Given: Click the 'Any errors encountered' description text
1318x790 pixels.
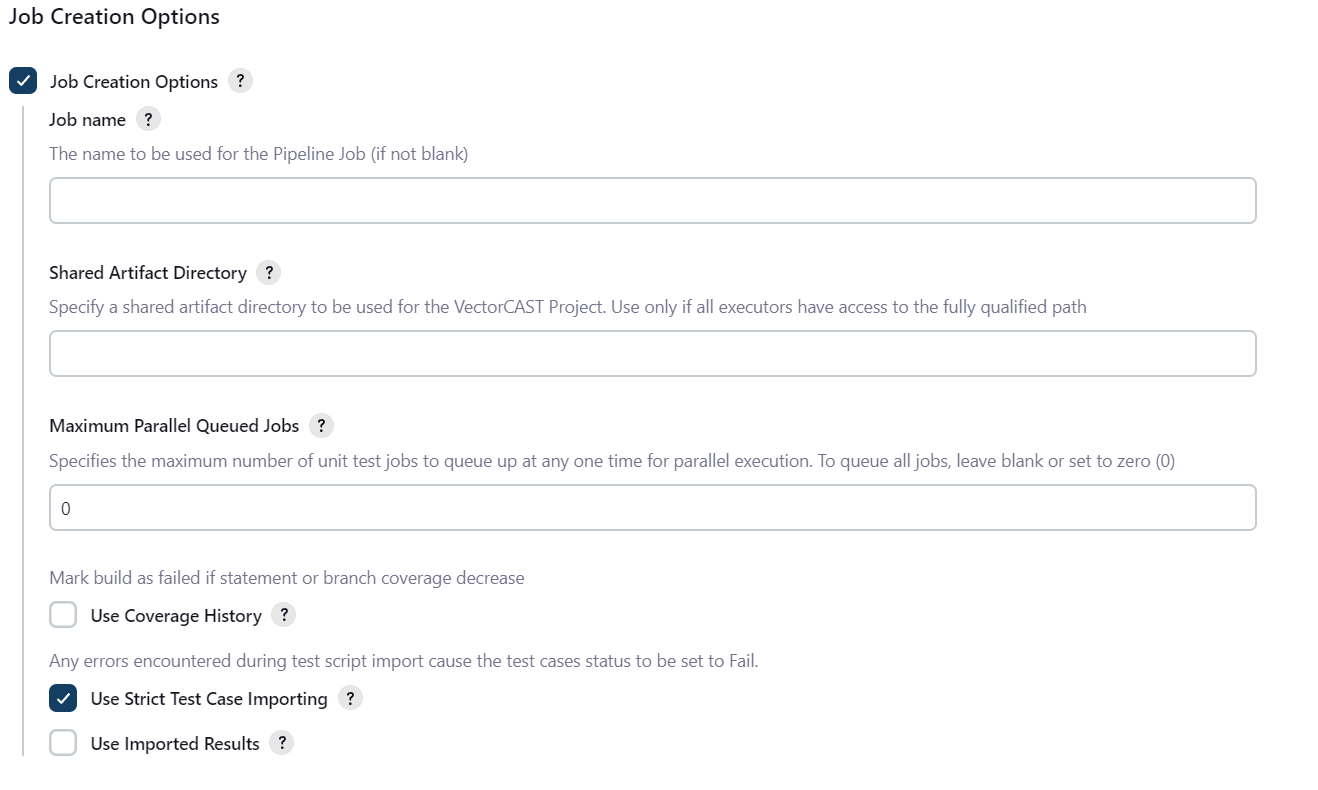Looking at the screenshot, I should (404, 661).
